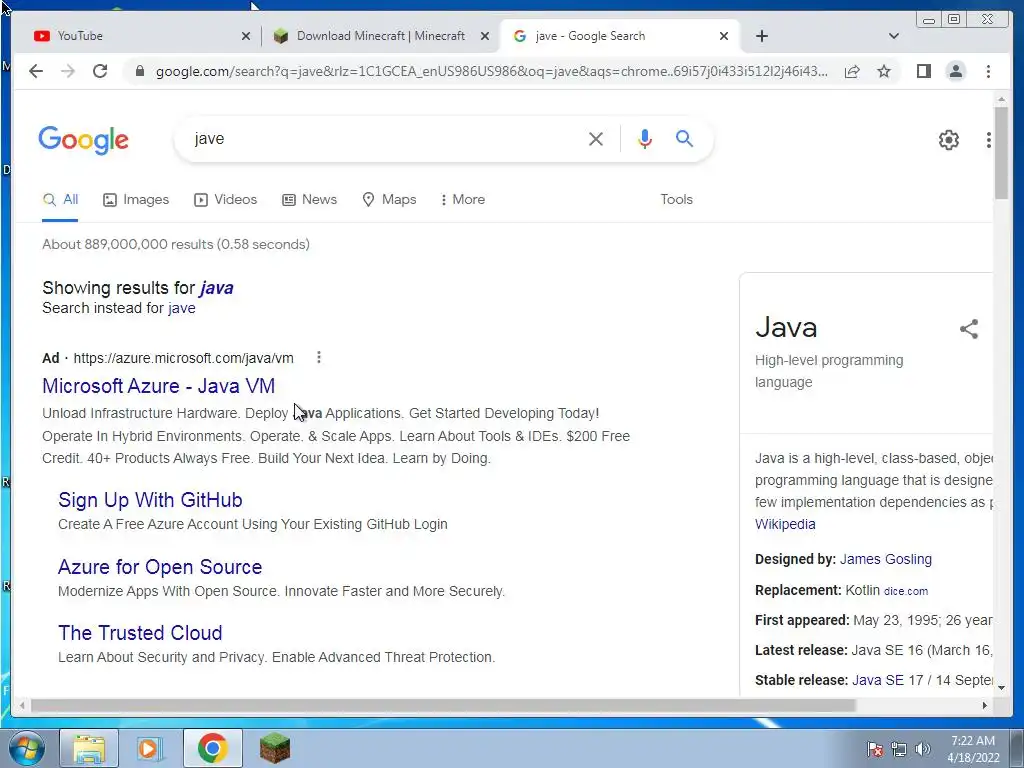
Task: Click the vertical scrollbar thumb
Action: point(1001,152)
